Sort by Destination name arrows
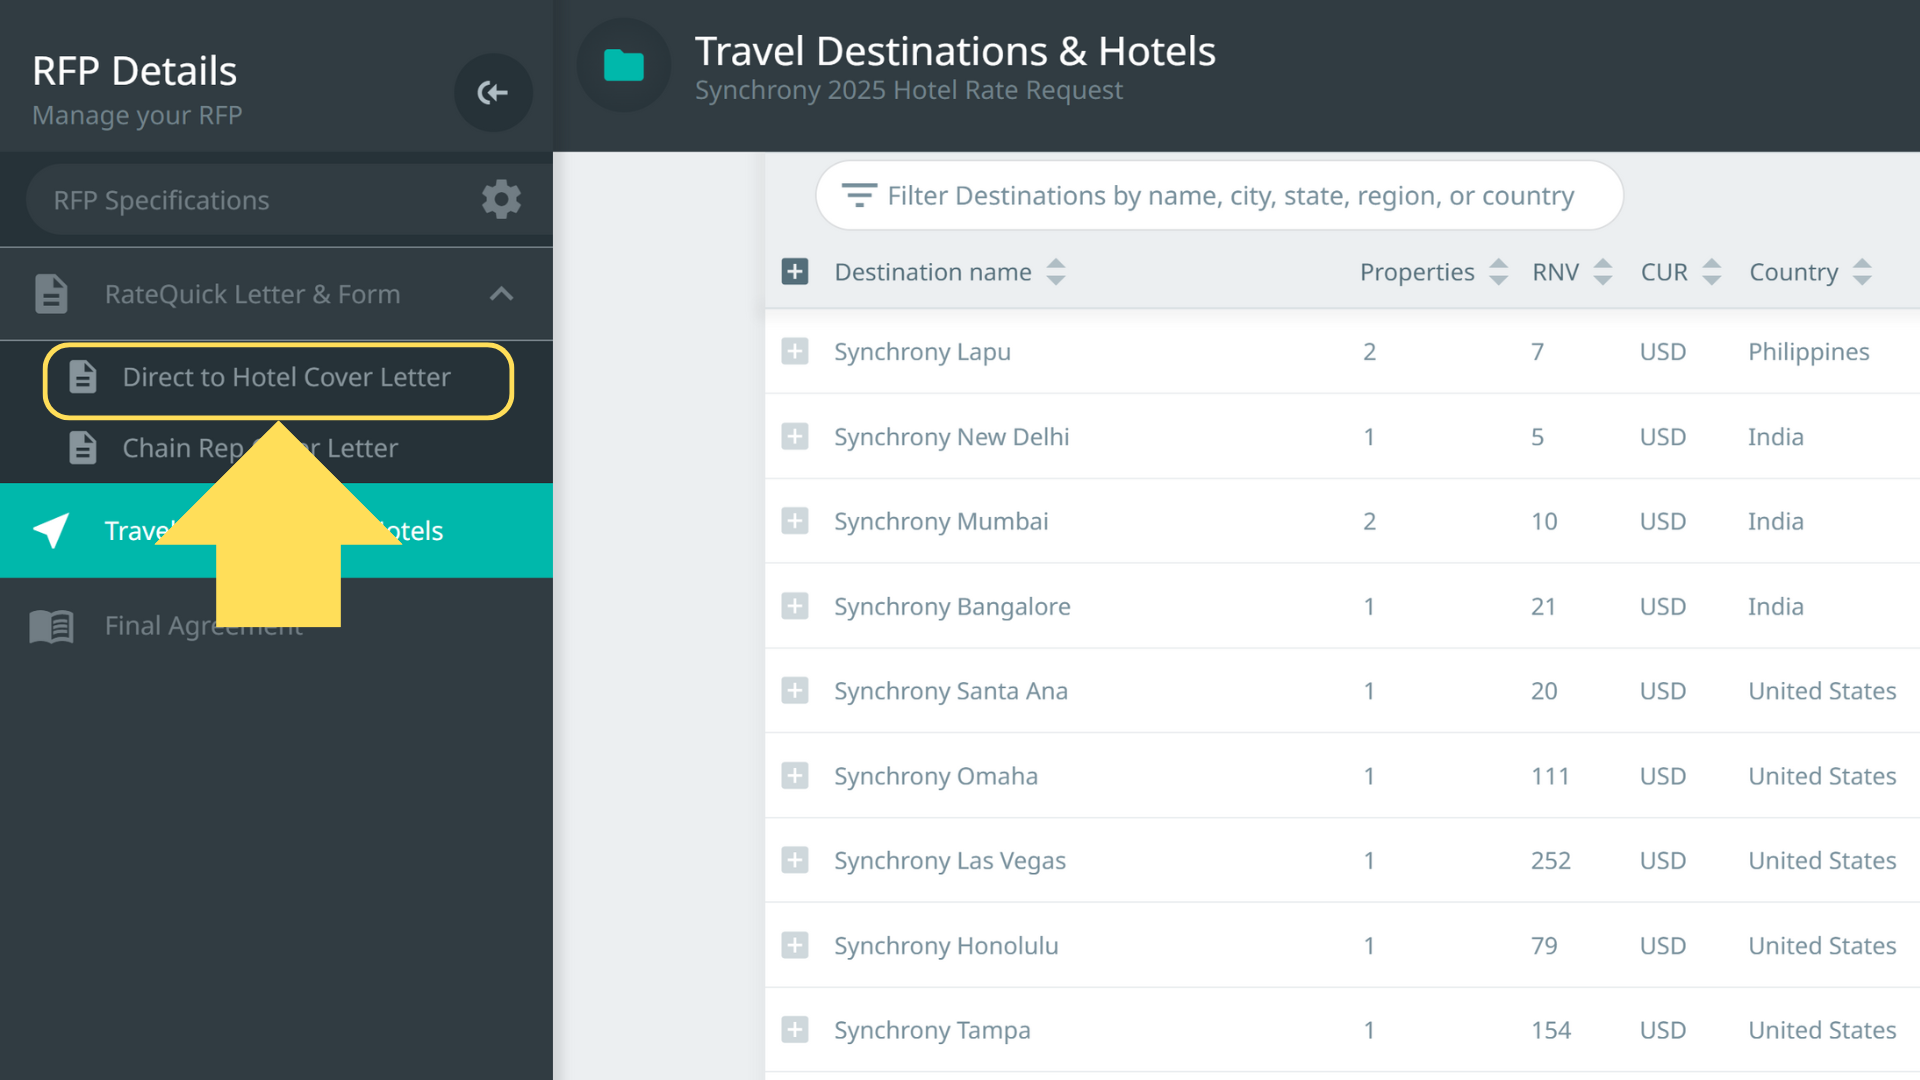The image size is (1920, 1080). 1056,272
